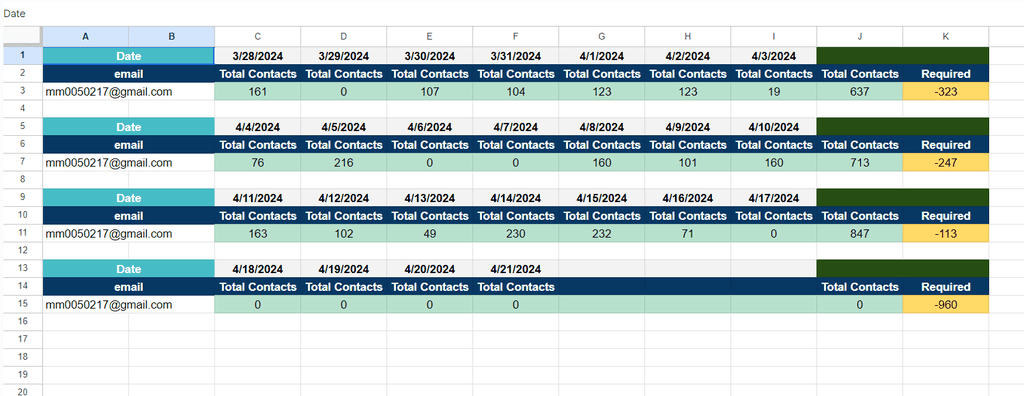Select the 4/21/2024 date cell
Viewport: 1024px width, 396px height.
(x=515, y=269)
